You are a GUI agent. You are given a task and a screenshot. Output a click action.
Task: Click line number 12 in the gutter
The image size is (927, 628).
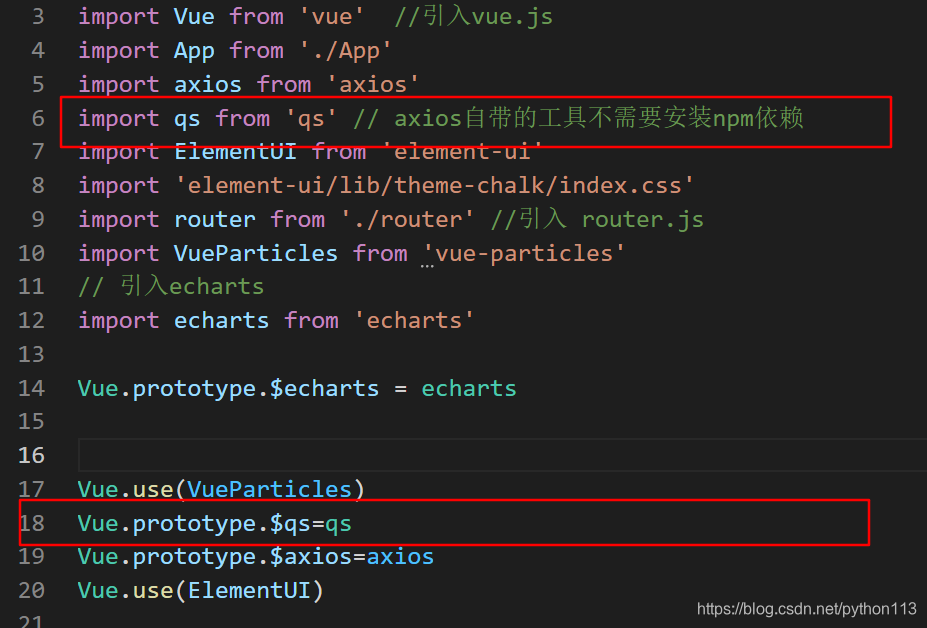pos(31,321)
